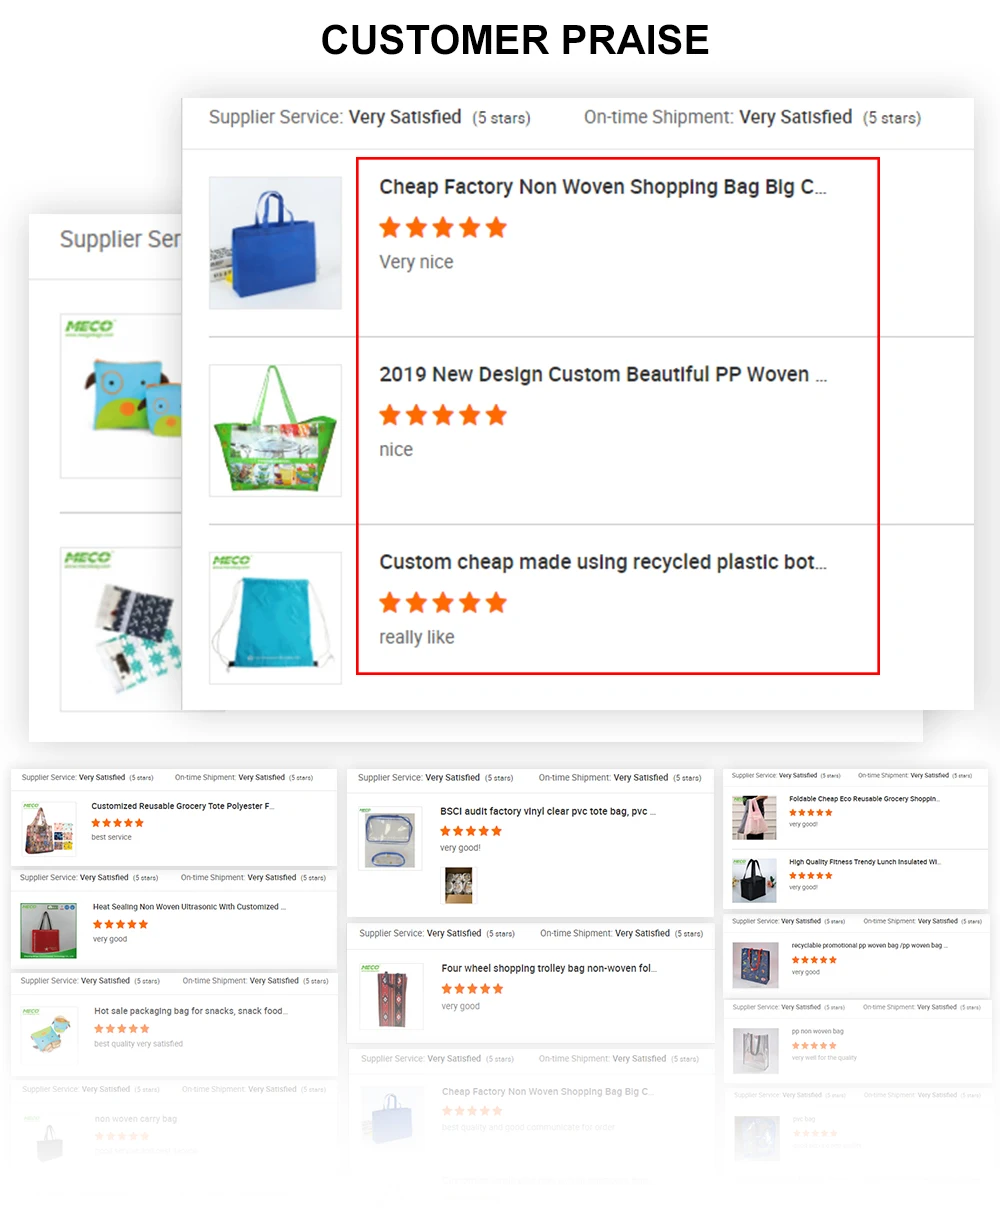Open 'Four wheel shopping trolley bag non-woven' title
1000x1210 pixels.
pyautogui.click(x=549, y=968)
